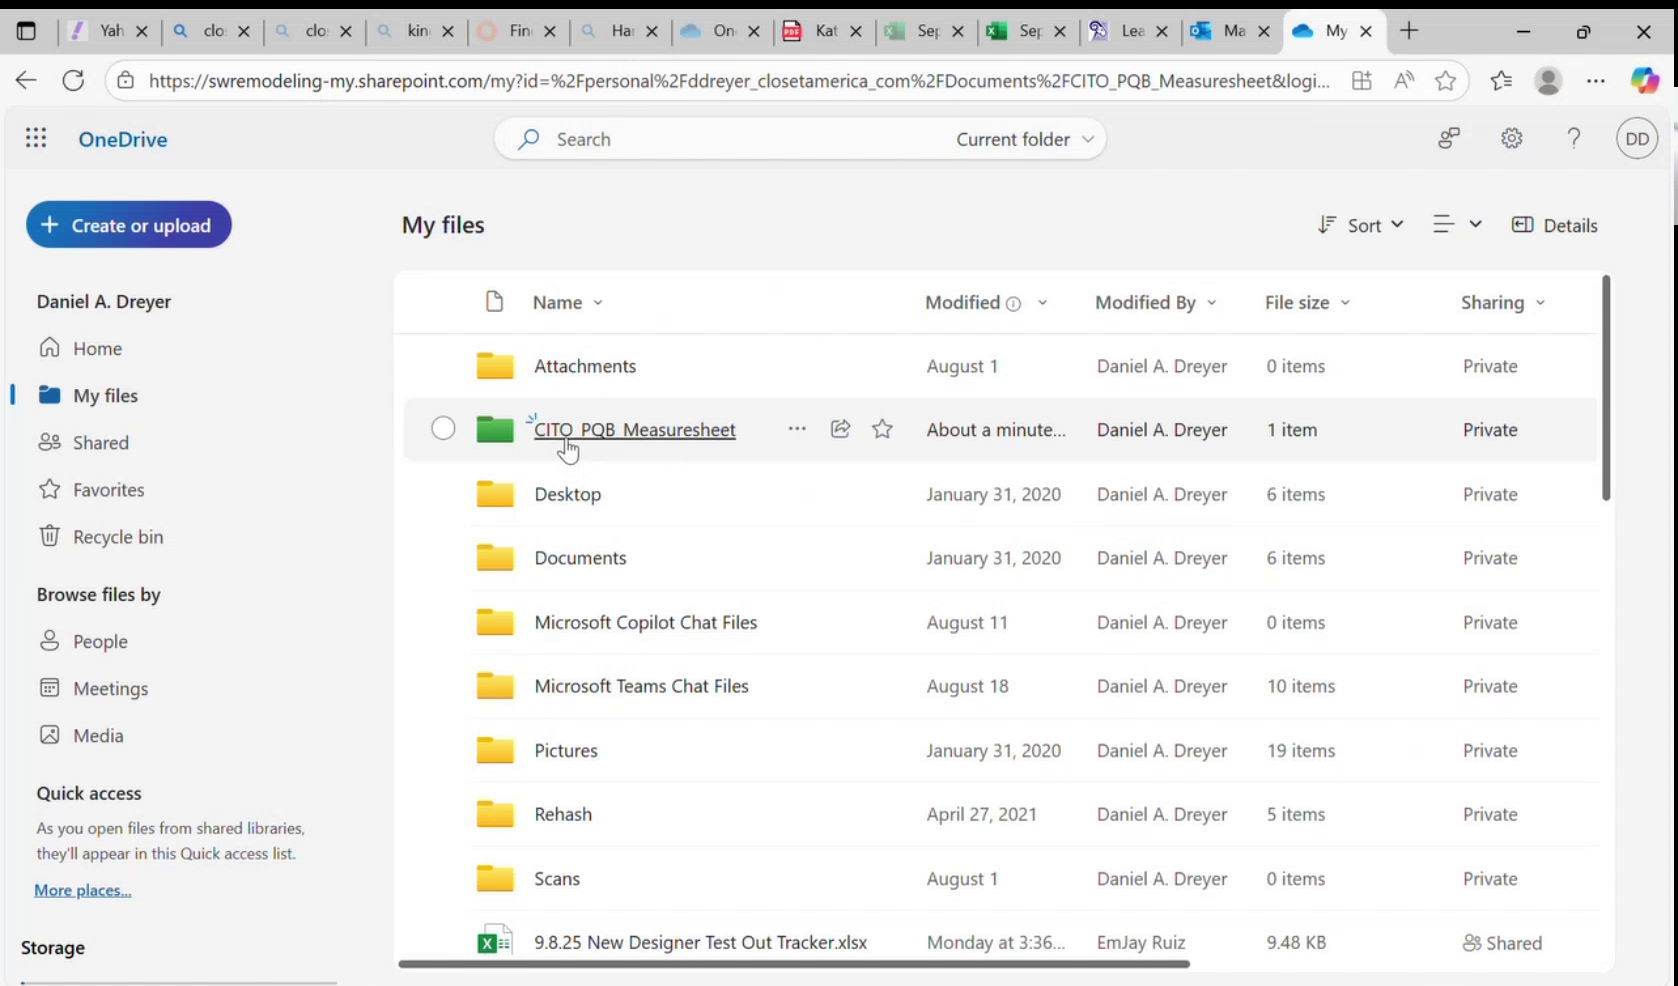
Task: Open the More places link under Quick access
Action: [82, 889]
